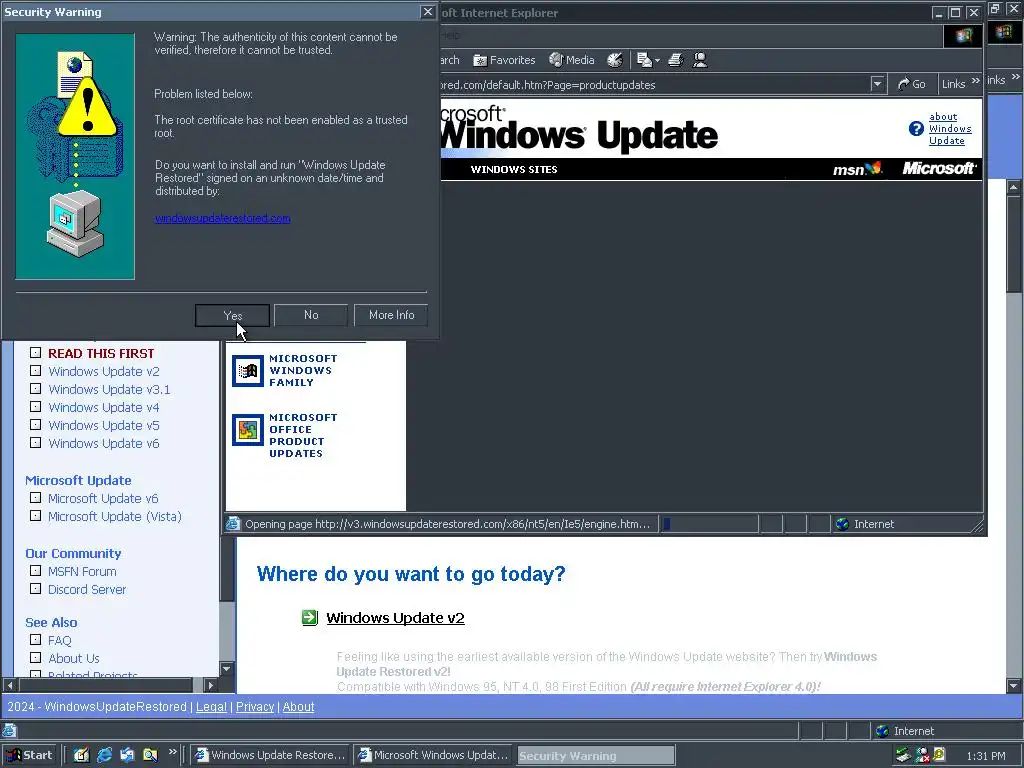The width and height of the screenshot is (1024, 768).
Task: Click the Mail toolbar icon
Action: (644, 60)
